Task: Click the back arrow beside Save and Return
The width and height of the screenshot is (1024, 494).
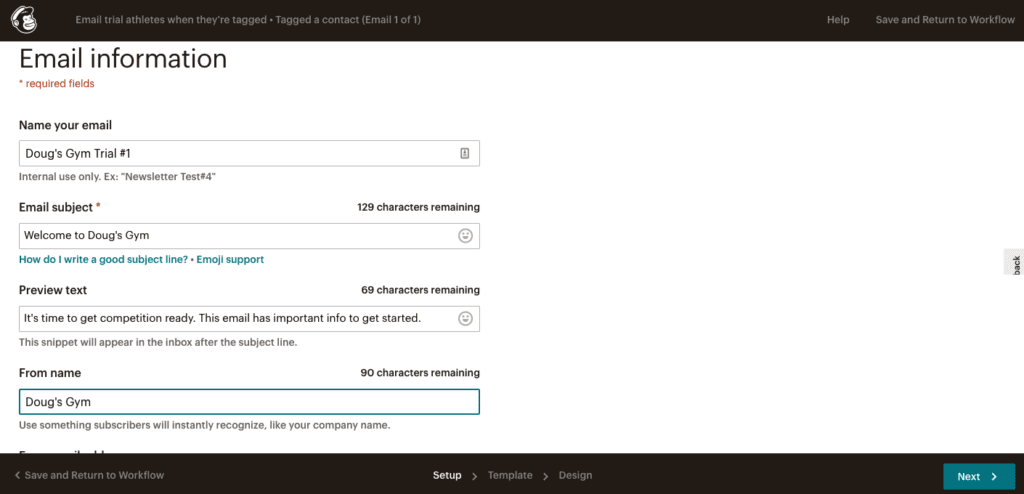Action: coord(18,476)
